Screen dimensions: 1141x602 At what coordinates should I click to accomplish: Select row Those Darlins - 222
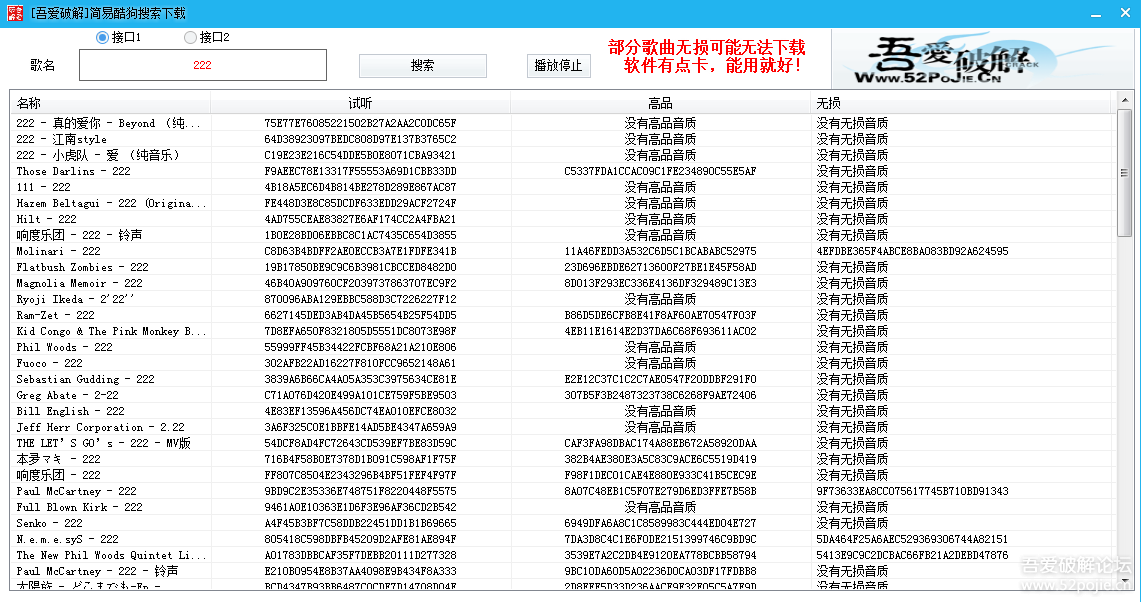pos(560,171)
